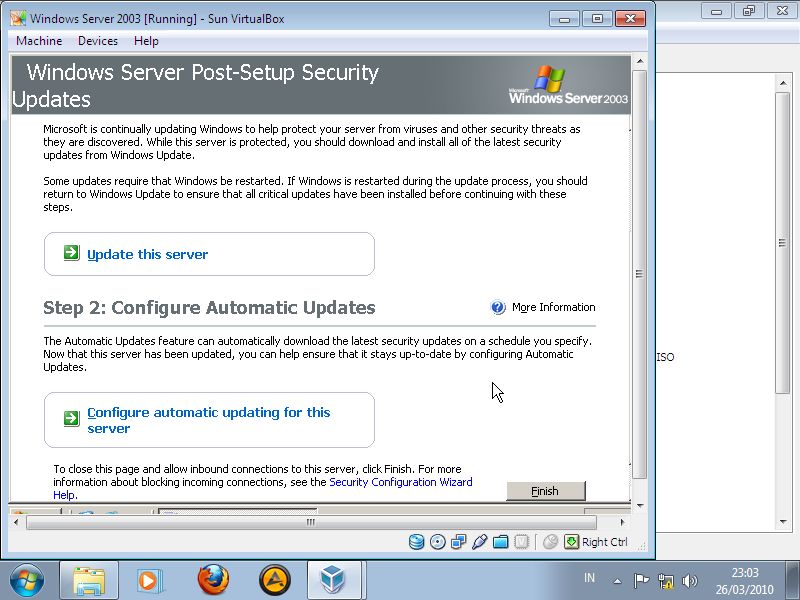The width and height of the screenshot is (800, 600).
Task: Open the volume speaker tray icon
Action: 689,581
